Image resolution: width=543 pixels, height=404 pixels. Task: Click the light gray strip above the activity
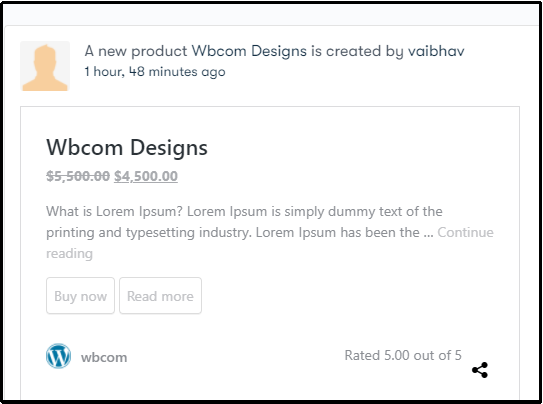point(272,15)
